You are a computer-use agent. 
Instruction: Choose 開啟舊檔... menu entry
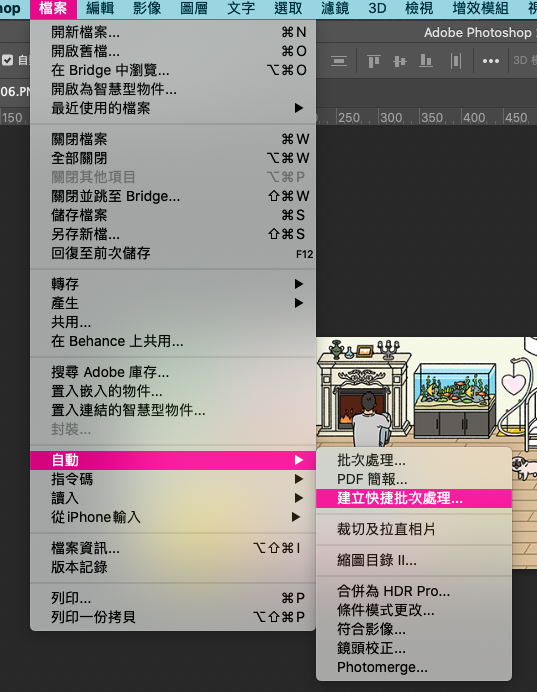pos(173,51)
